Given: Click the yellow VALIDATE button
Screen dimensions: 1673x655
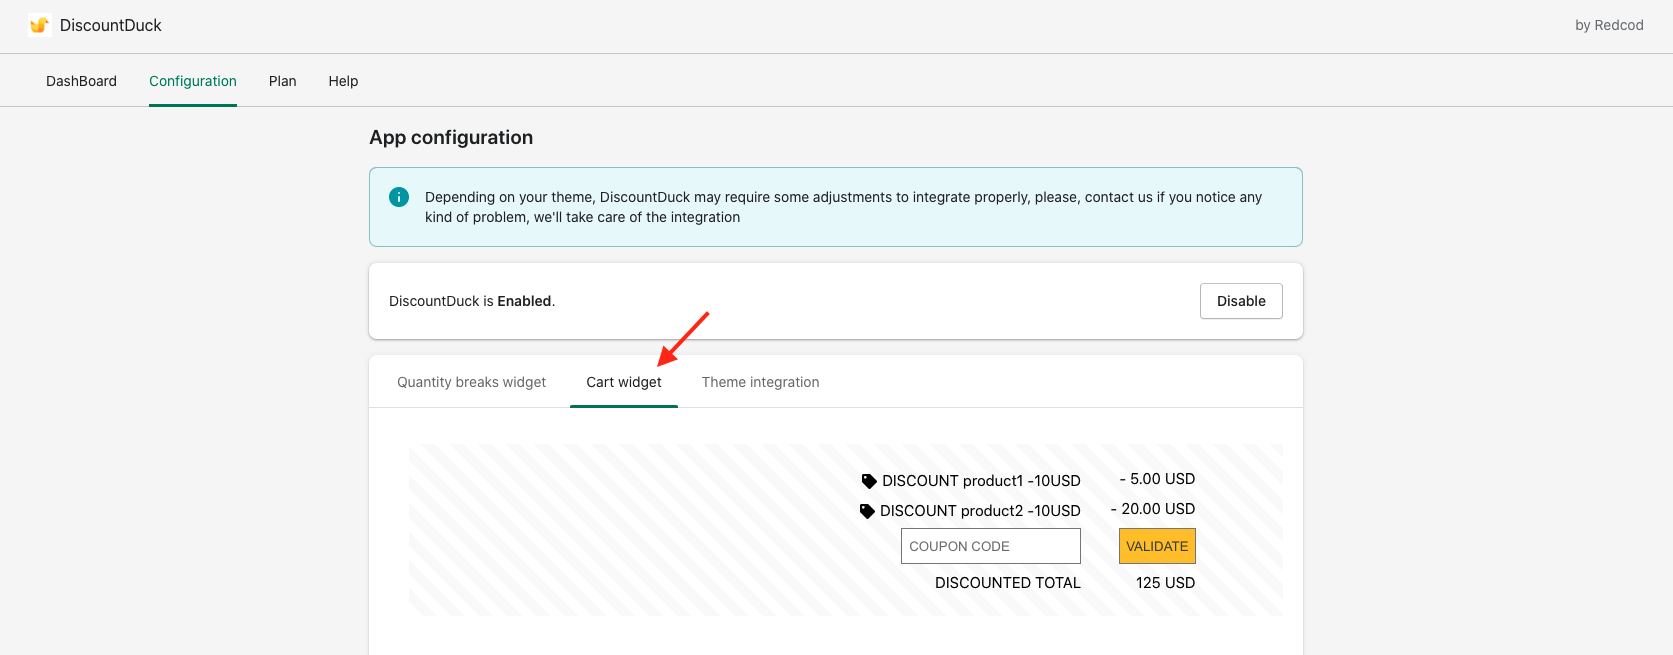Looking at the screenshot, I should point(1157,546).
